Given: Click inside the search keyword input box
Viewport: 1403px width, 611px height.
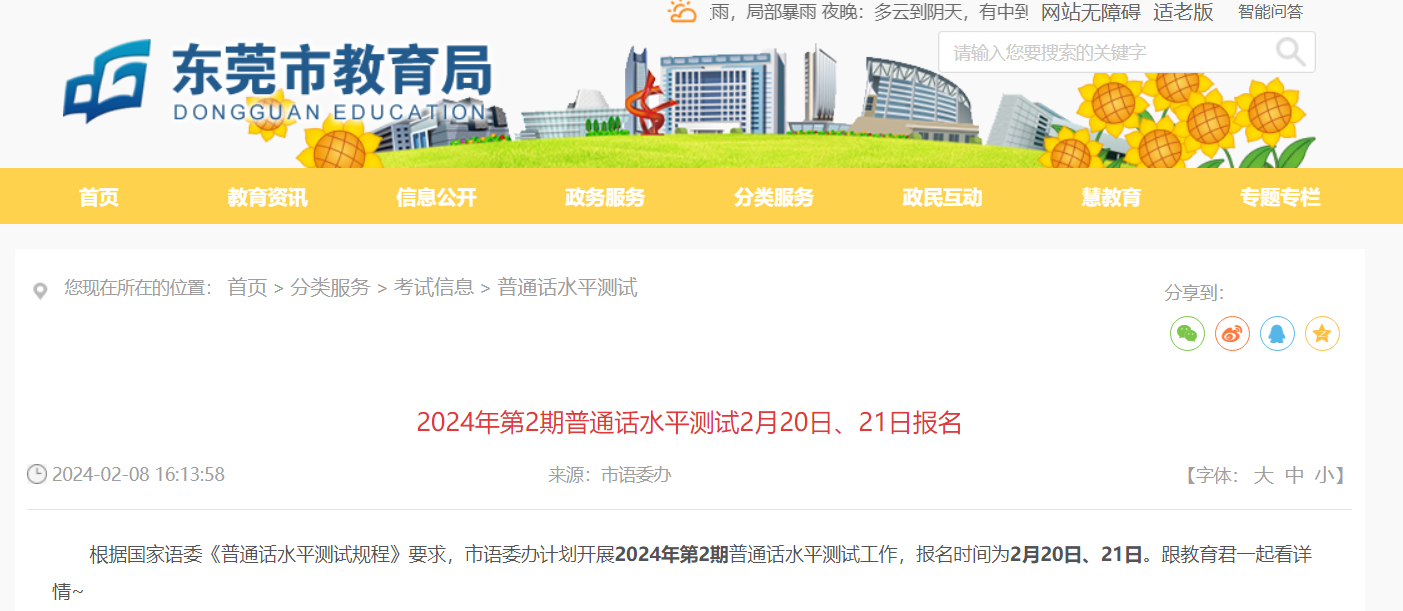Looking at the screenshot, I should click(x=1100, y=52).
